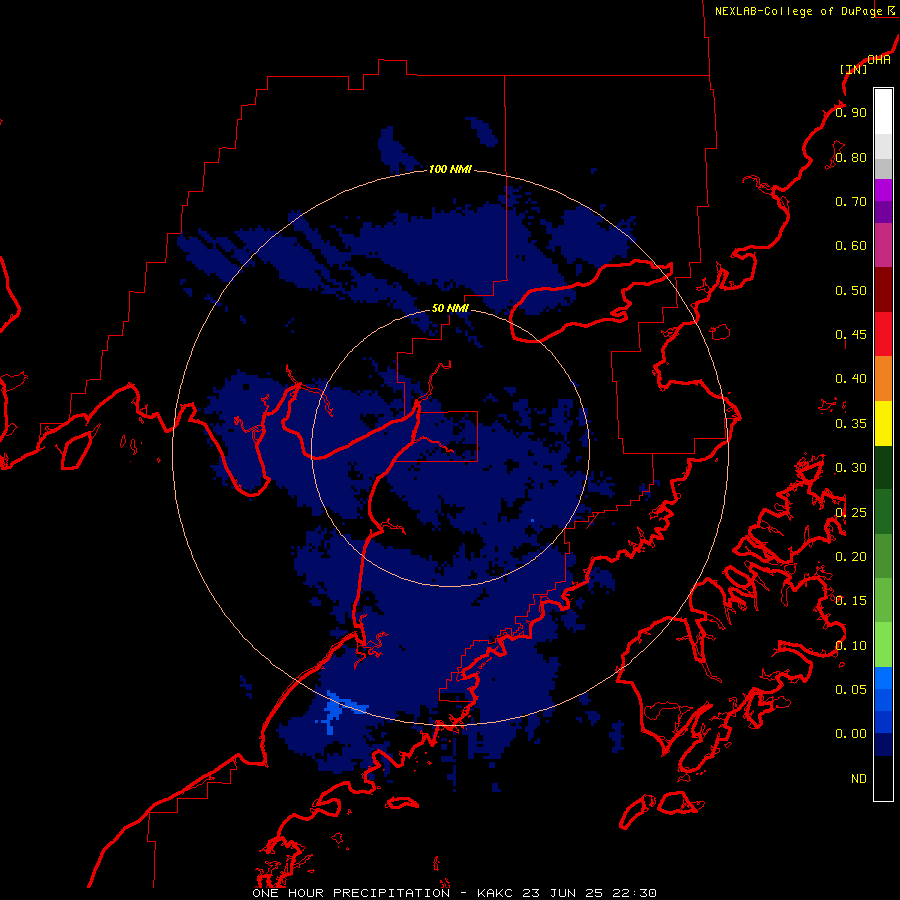The image size is (900, 900).
Task: Click the 0.90 legend value
Action: (851, 112)
